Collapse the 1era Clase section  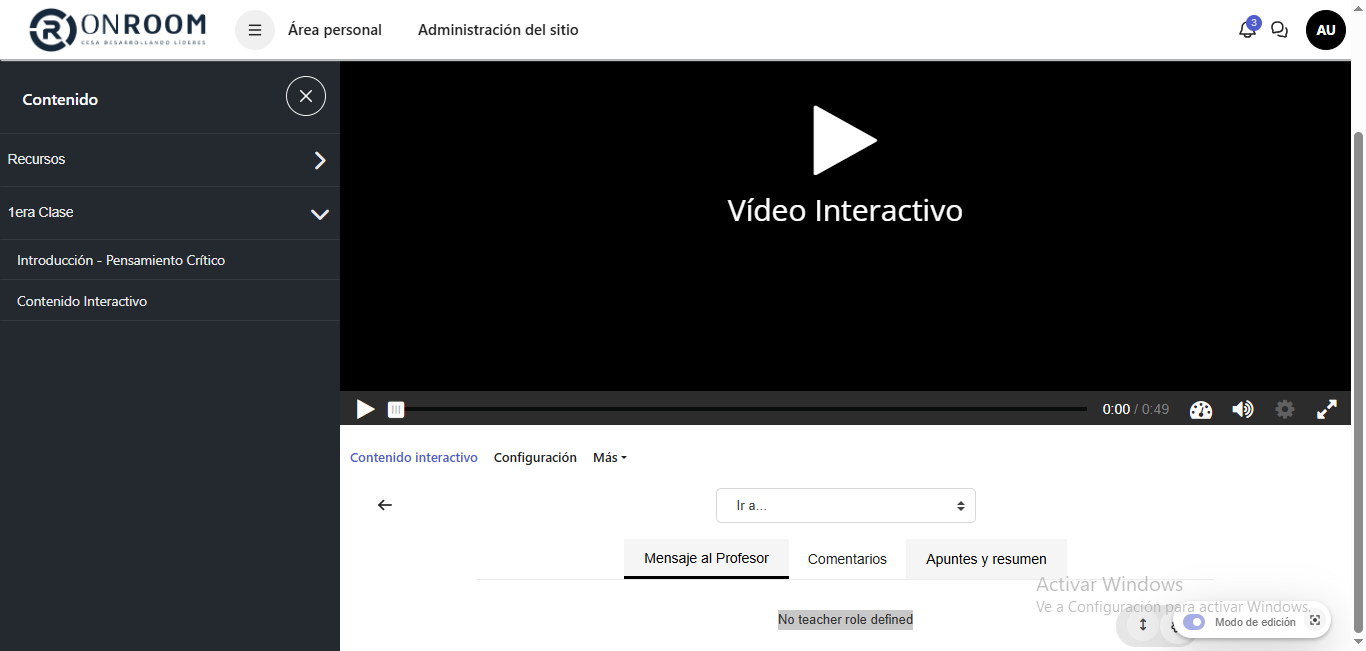(320, 214)
